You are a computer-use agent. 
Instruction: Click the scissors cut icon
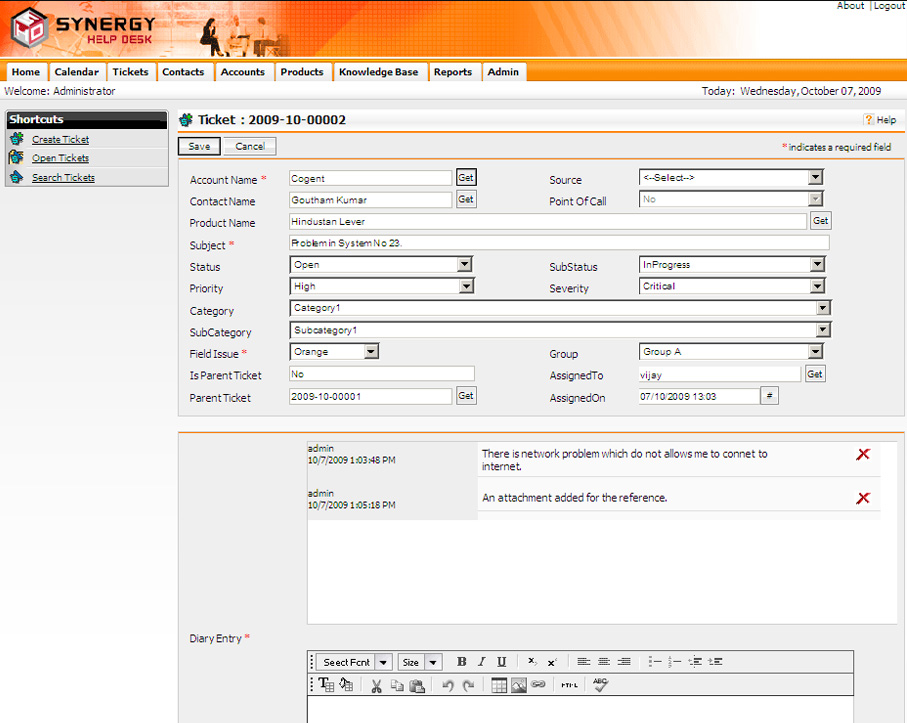[x=377, y=685]
